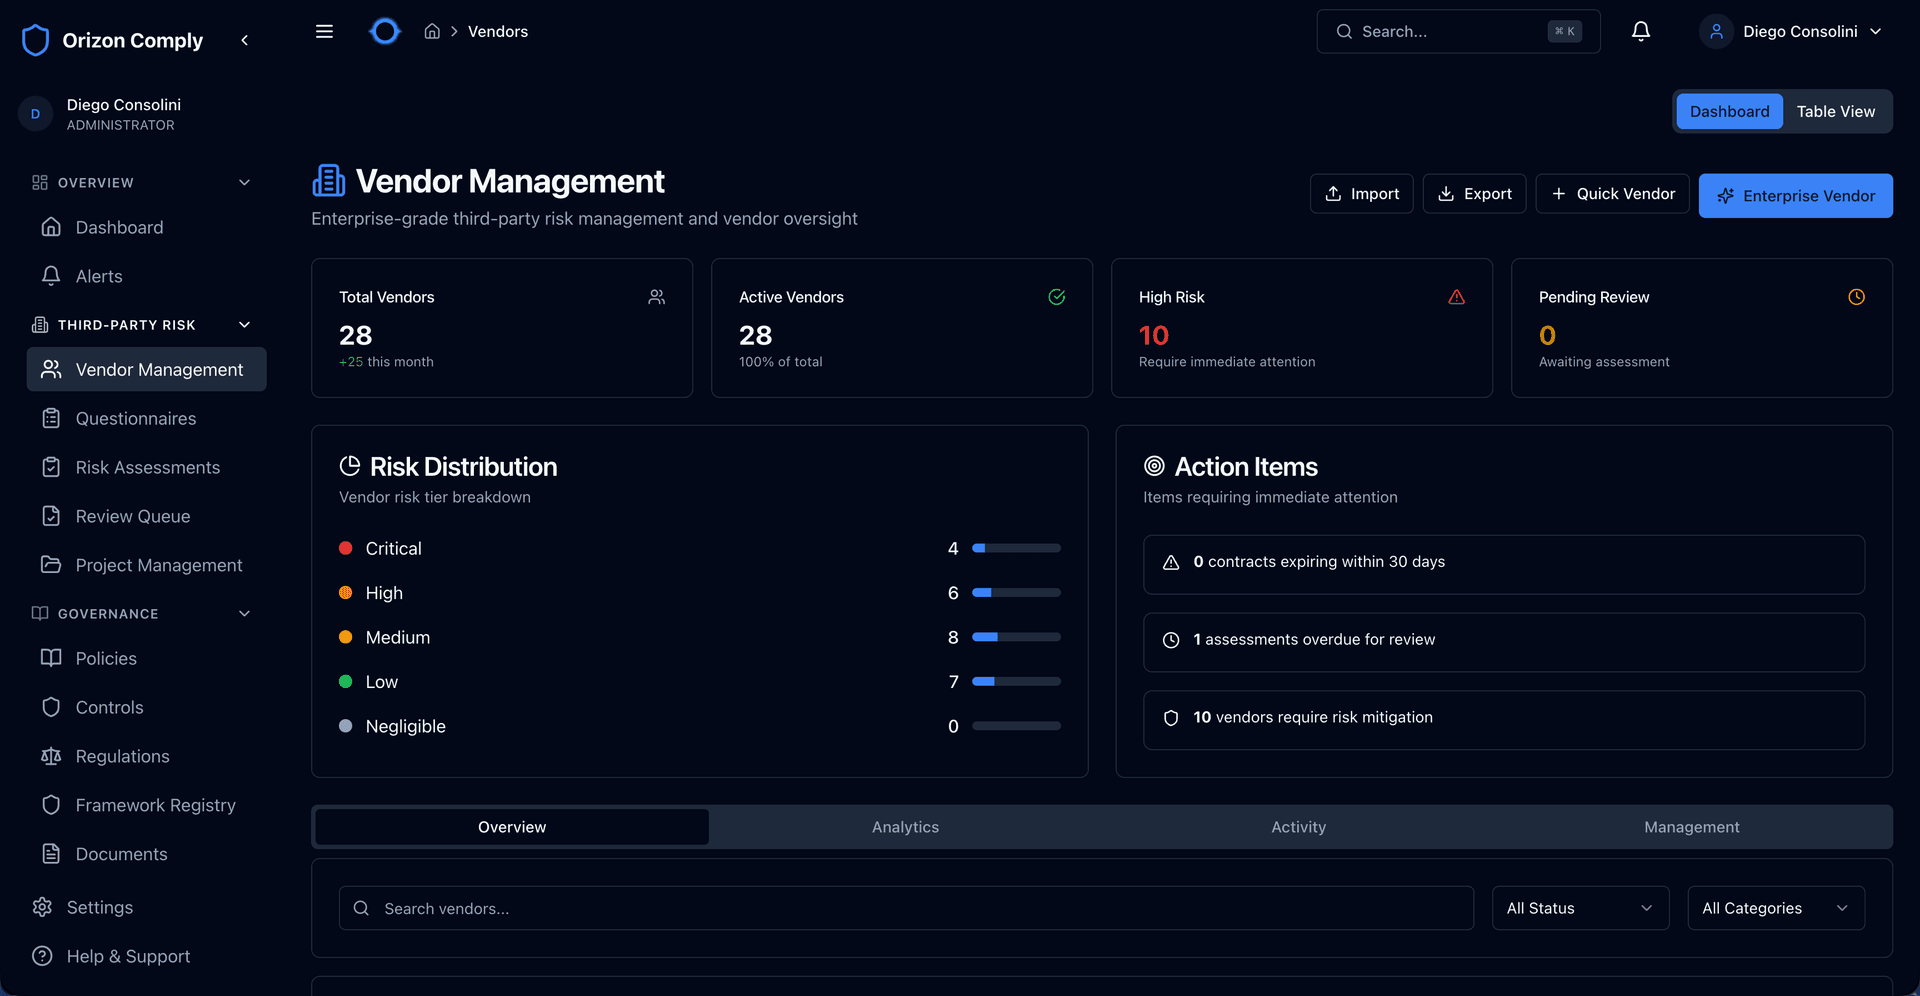The width and height of the screenshot is (1920, 996).
Task: Collapse the sidebar with the arrow toggle
Action: (245, 40)
